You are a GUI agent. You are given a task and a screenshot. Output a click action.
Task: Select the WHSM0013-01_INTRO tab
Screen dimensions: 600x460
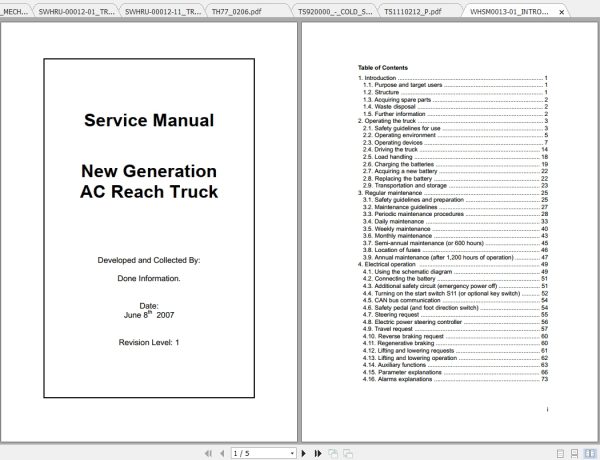pos(509,12)
